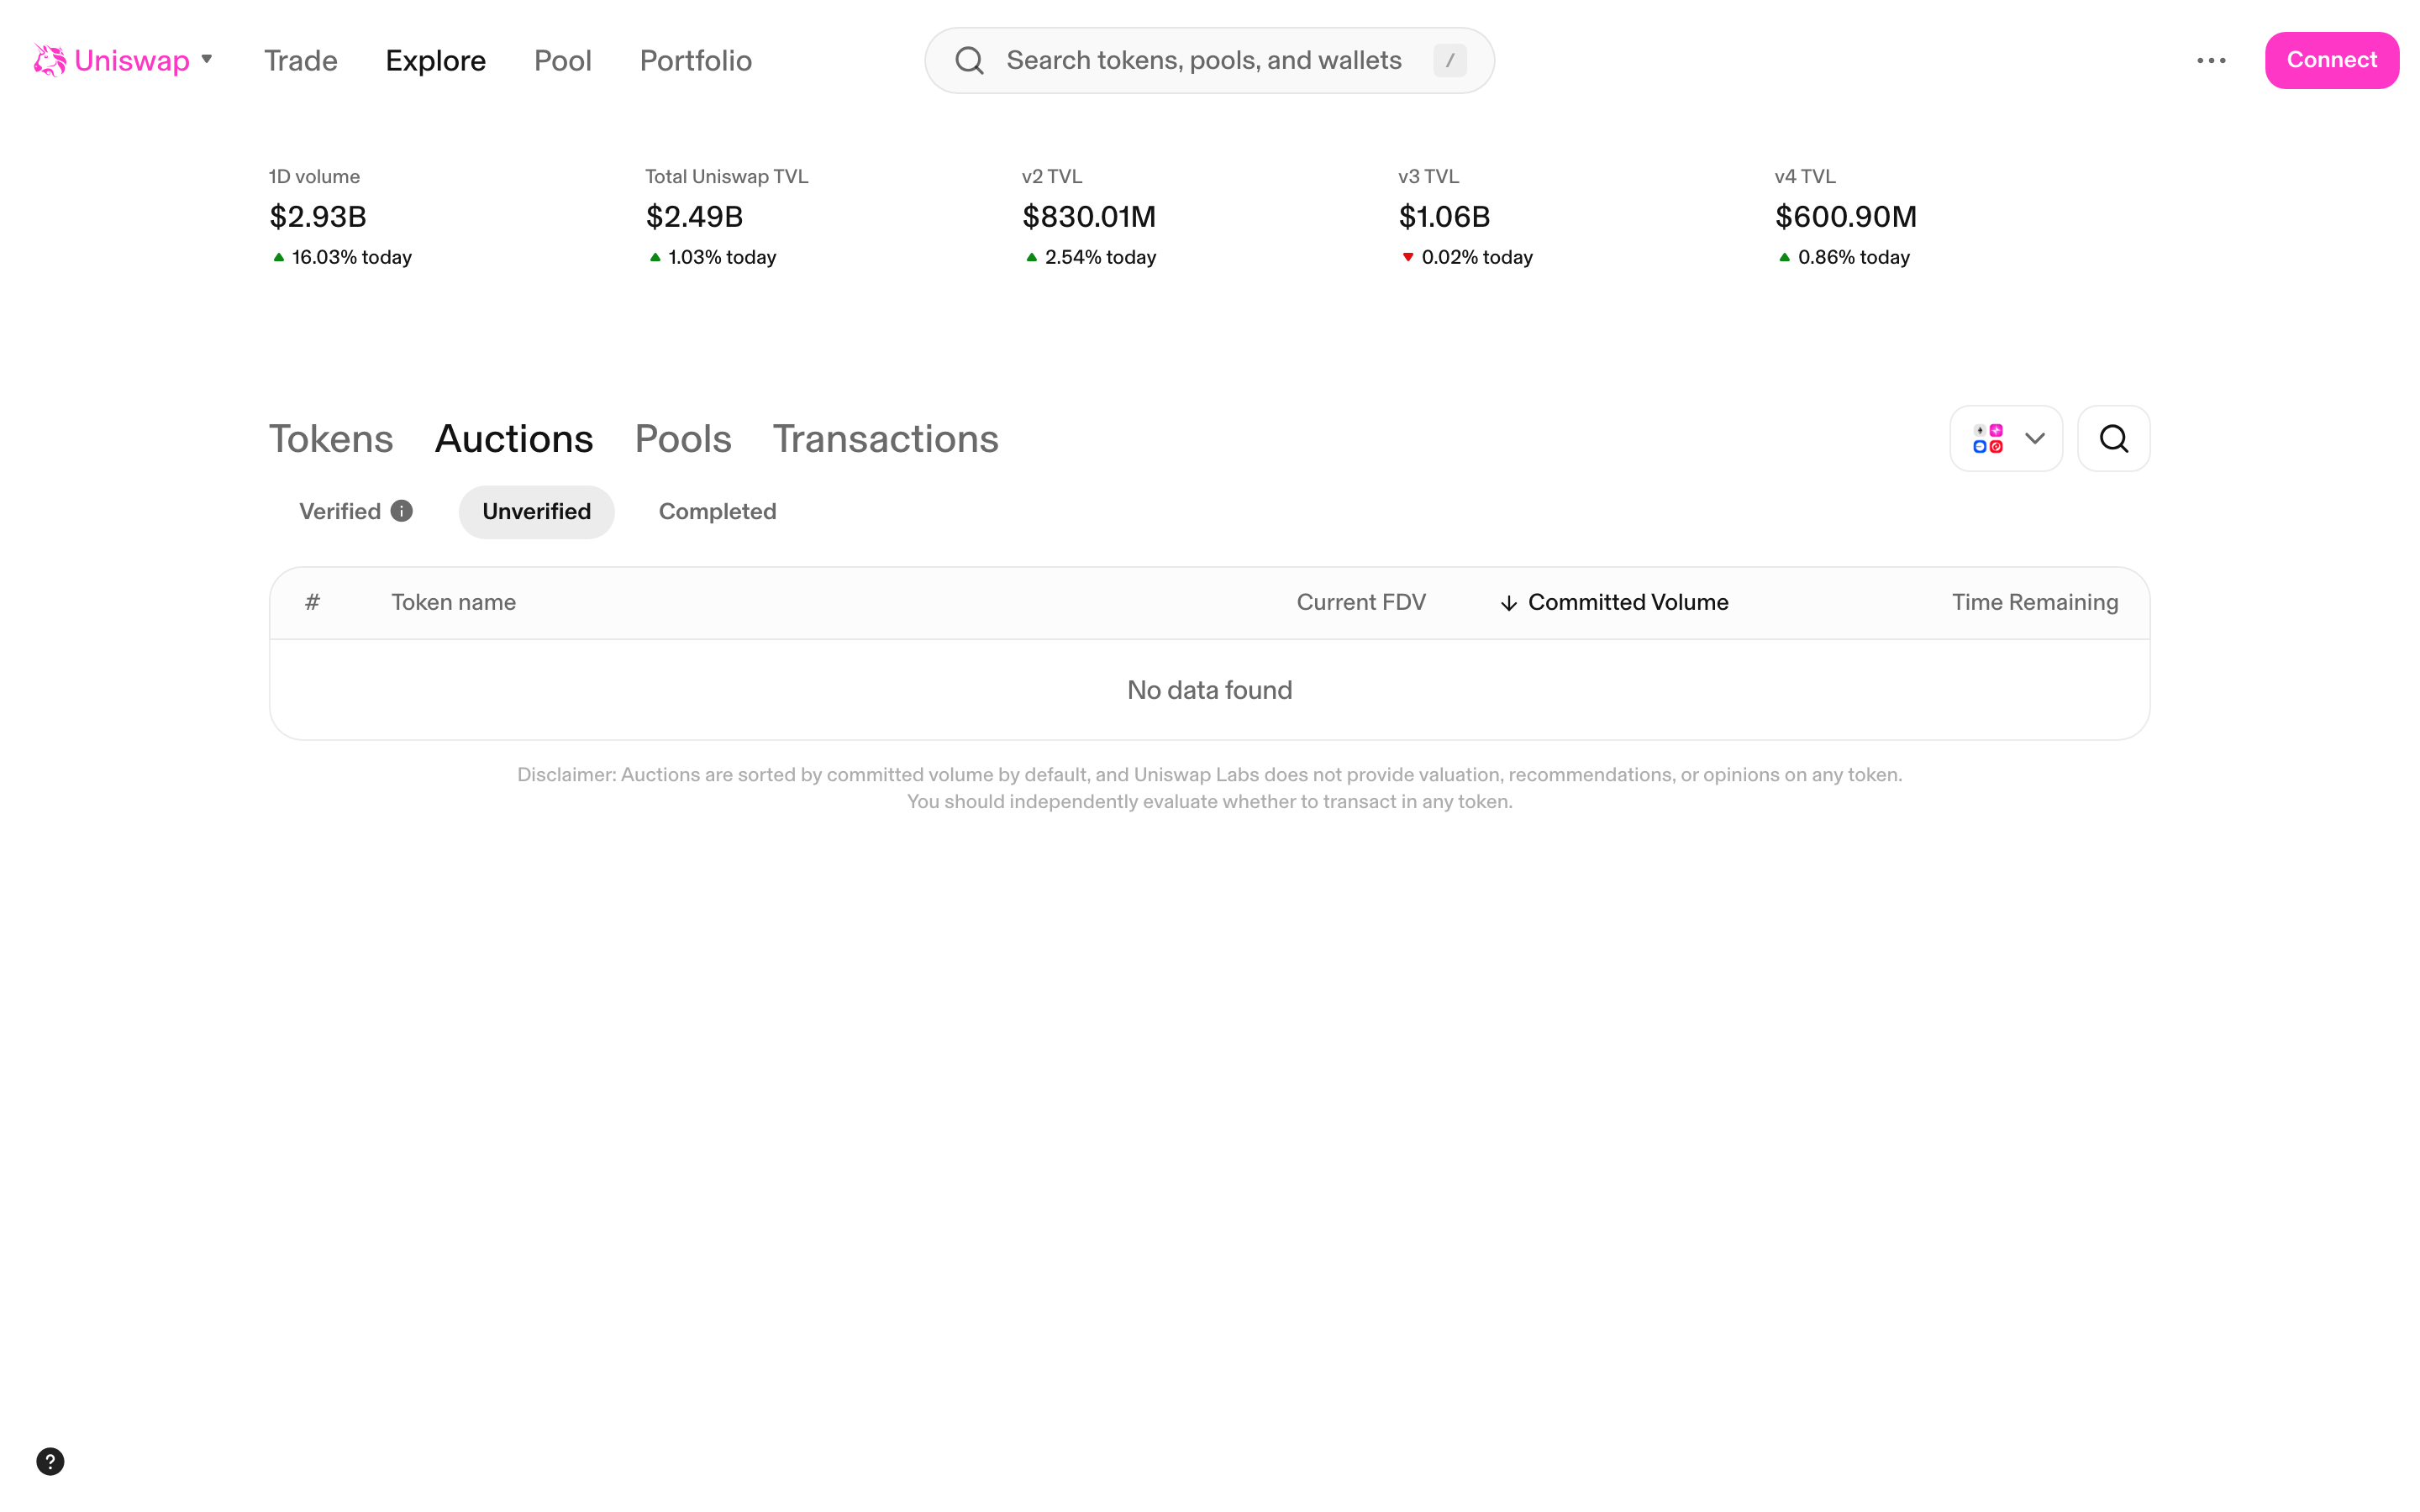The width and height of the screenshot is (2420, 1512).
Task: Keep Unverified filter selected
Action: click(536, 511)
